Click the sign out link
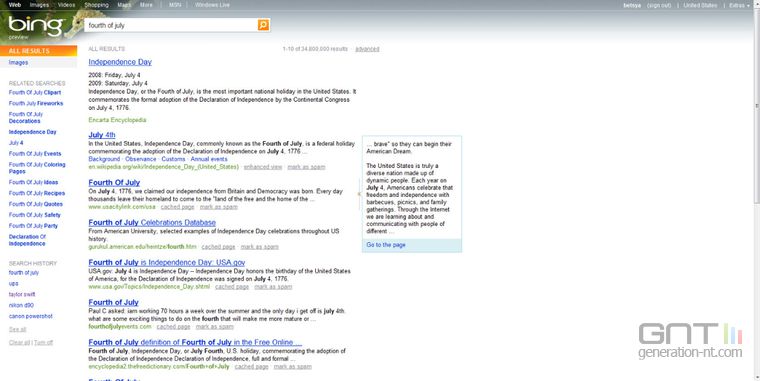760x381 pixels. tap(659, 5)
